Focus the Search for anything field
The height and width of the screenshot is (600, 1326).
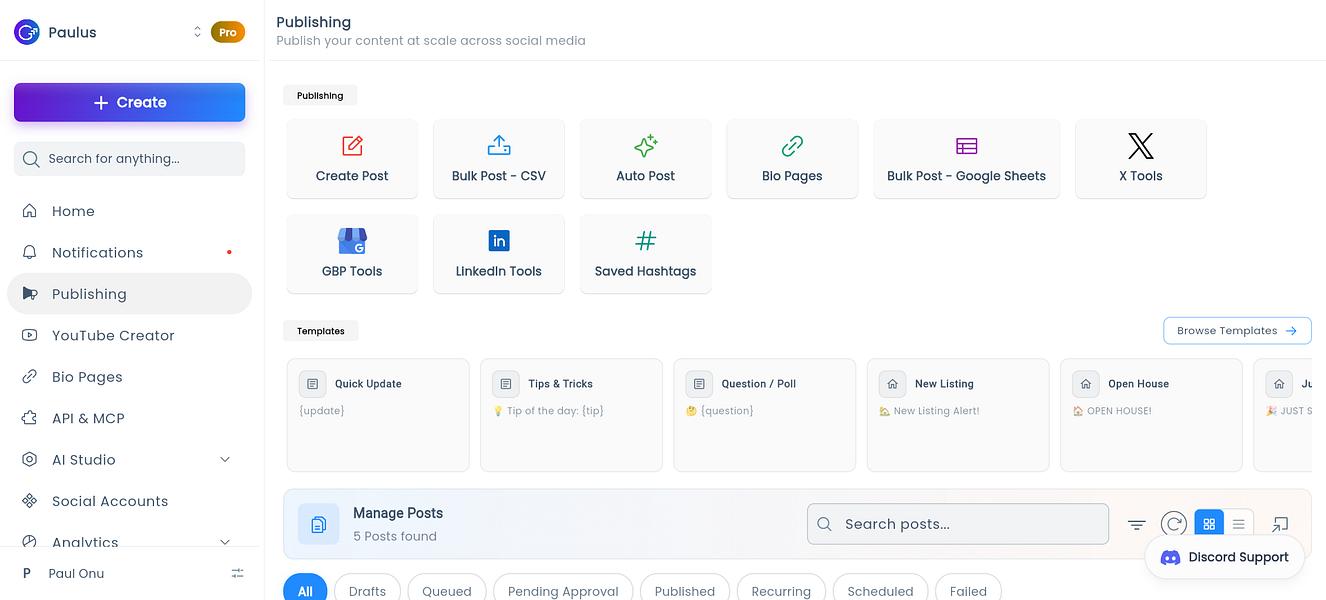click(x=130, y=159)
